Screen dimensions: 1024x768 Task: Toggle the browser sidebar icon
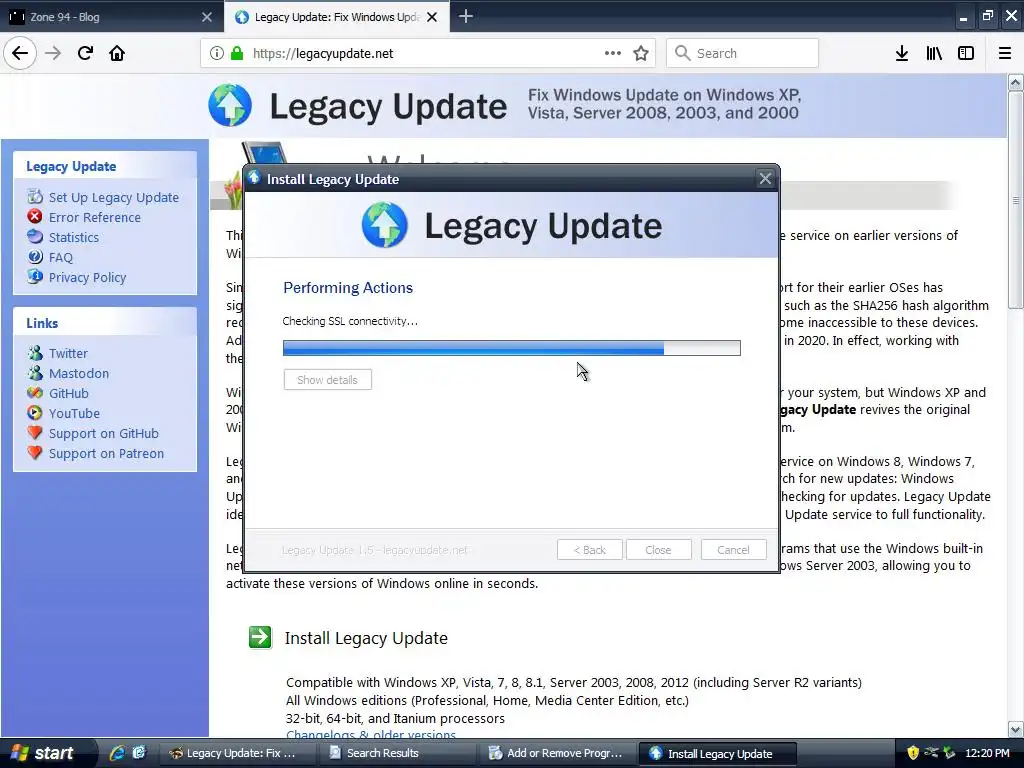(966, 53)
